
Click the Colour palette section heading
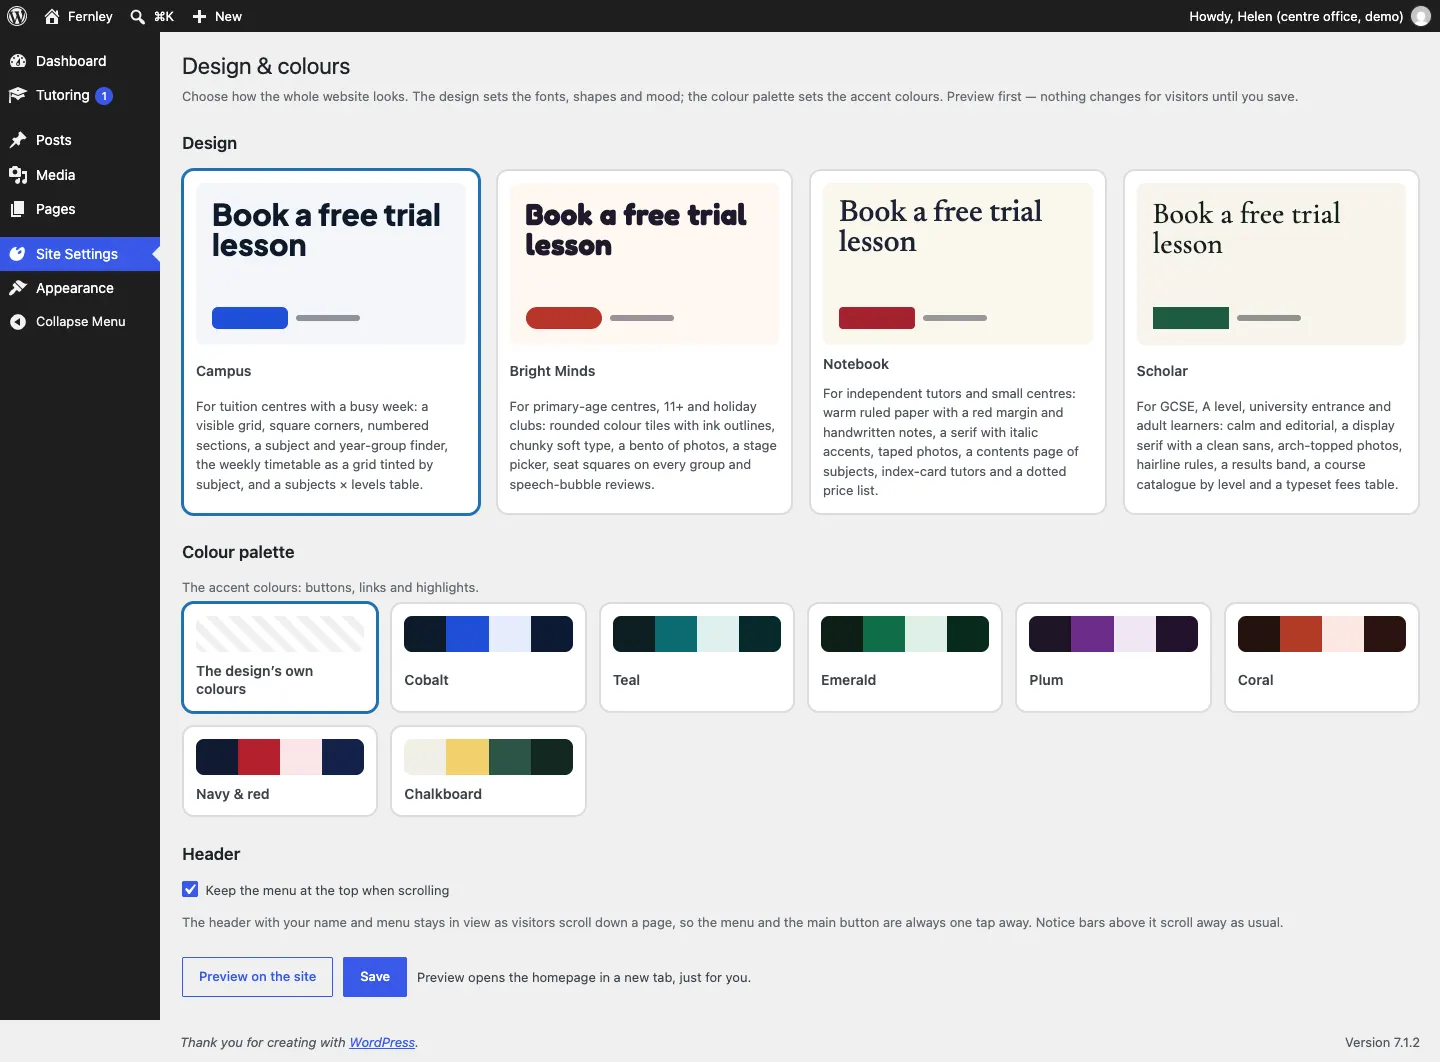(238, 552)
